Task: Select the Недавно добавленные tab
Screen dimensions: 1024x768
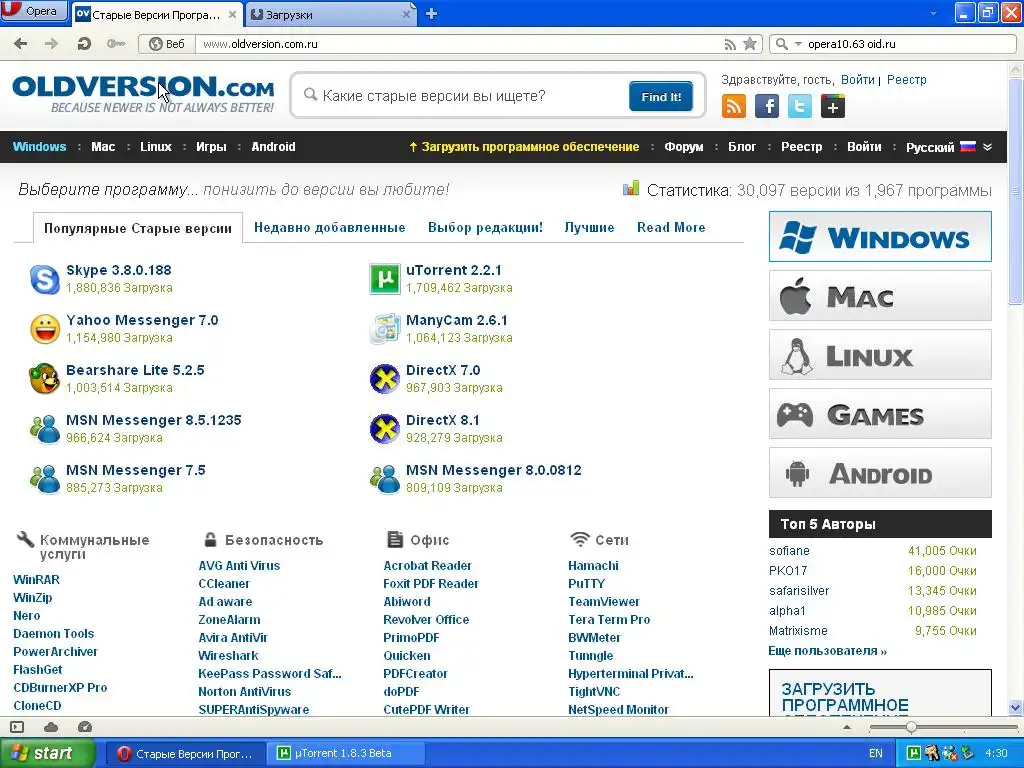Action: (x=329, y=227)
